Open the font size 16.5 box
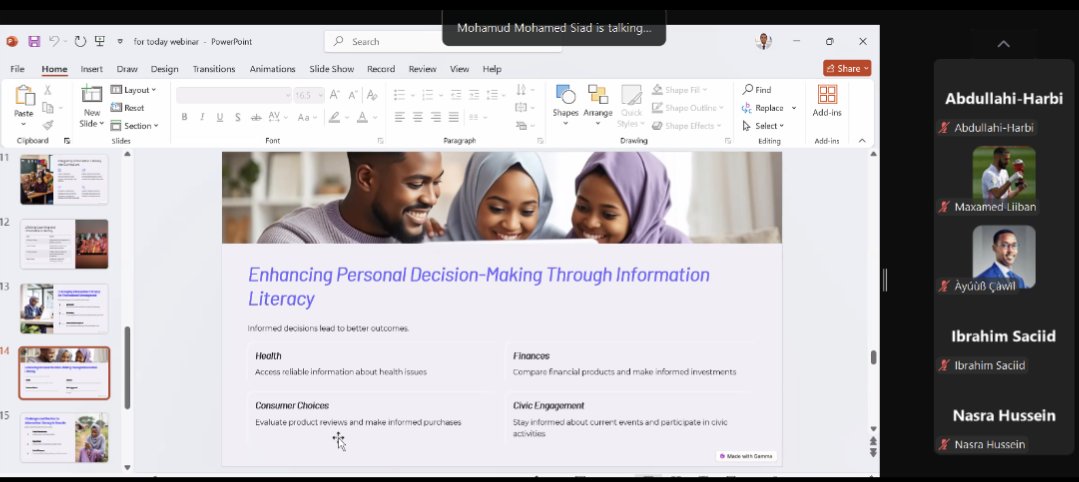 (x=309, y=96)
